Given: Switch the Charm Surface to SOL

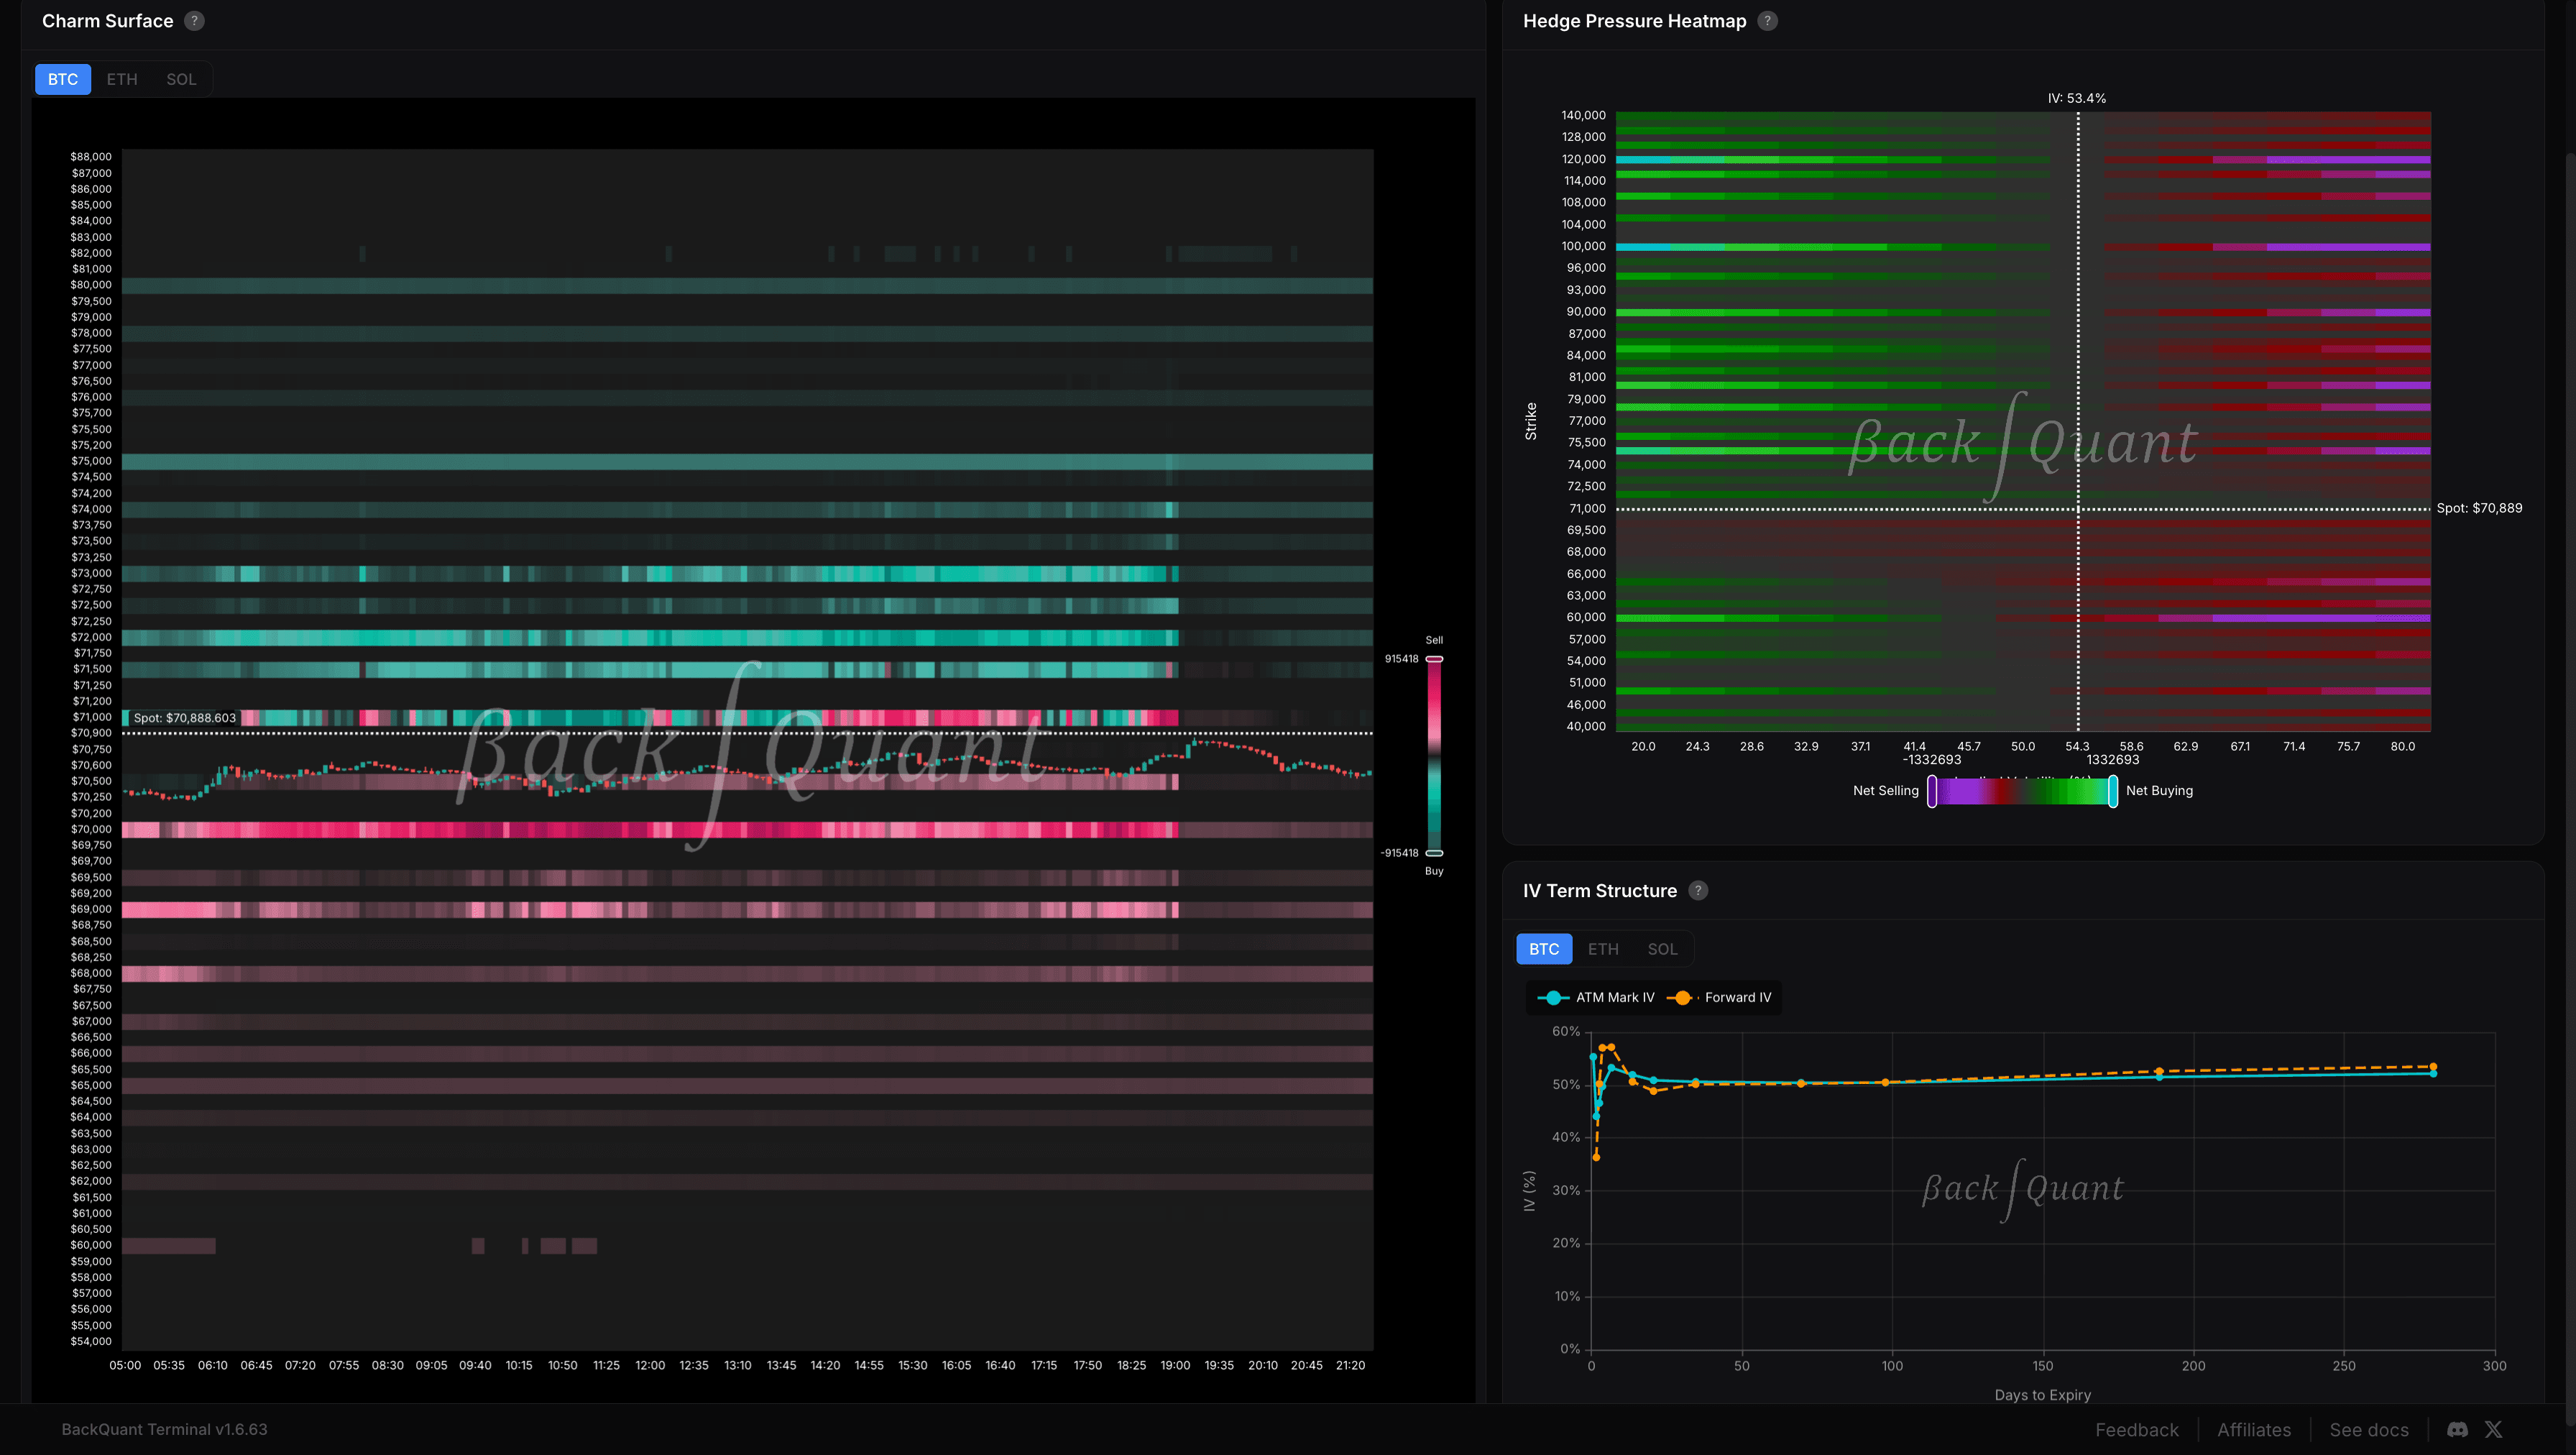Looking at the screenshot, I should 181,79.
